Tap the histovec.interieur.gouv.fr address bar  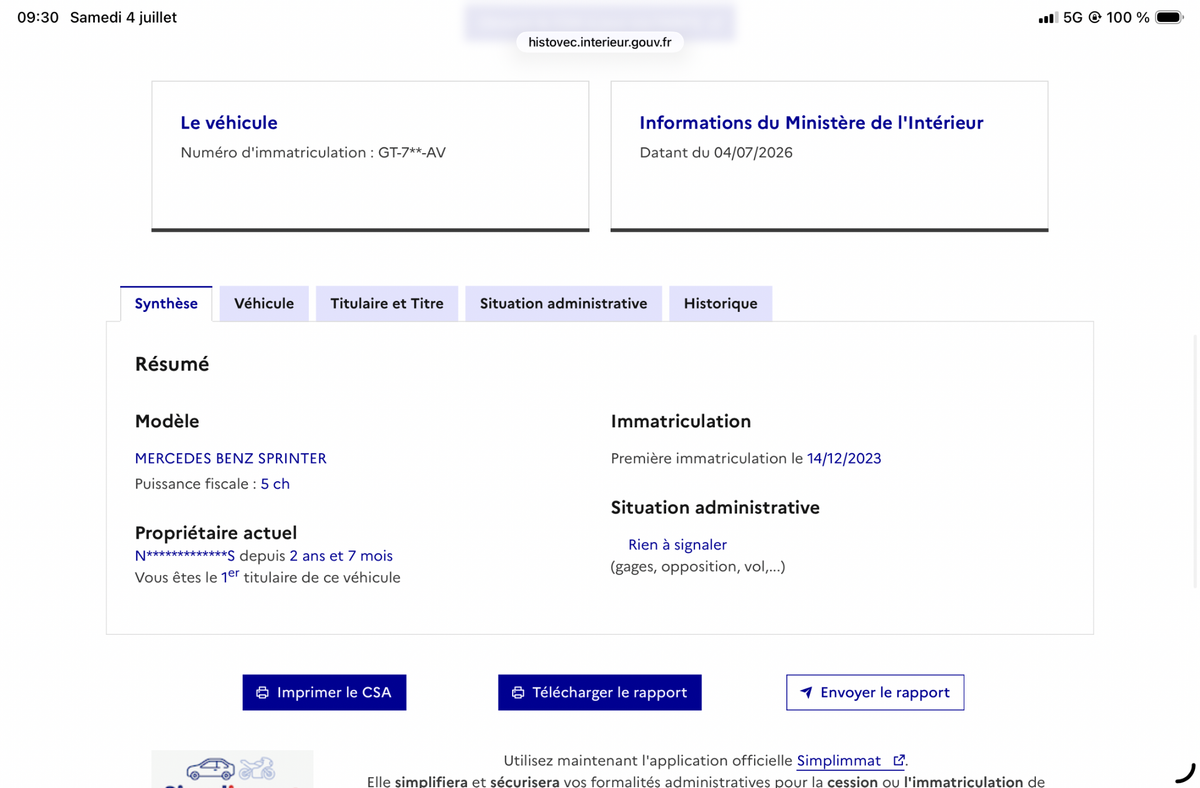[x=600, y=42]
